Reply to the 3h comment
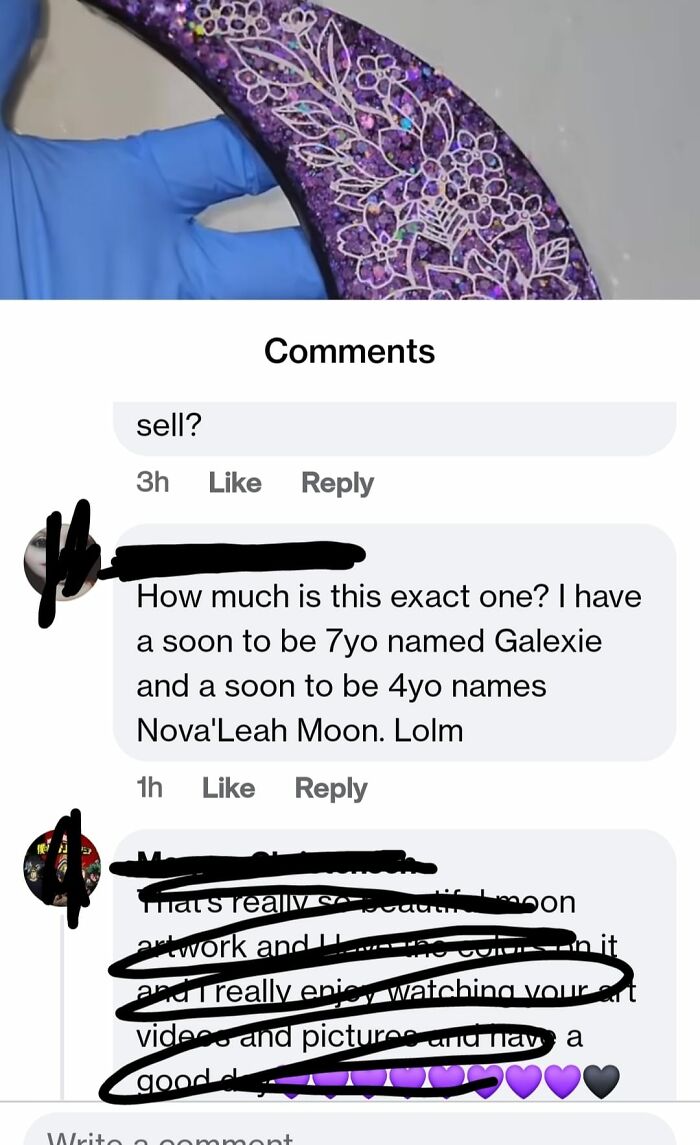 [337, 483]
